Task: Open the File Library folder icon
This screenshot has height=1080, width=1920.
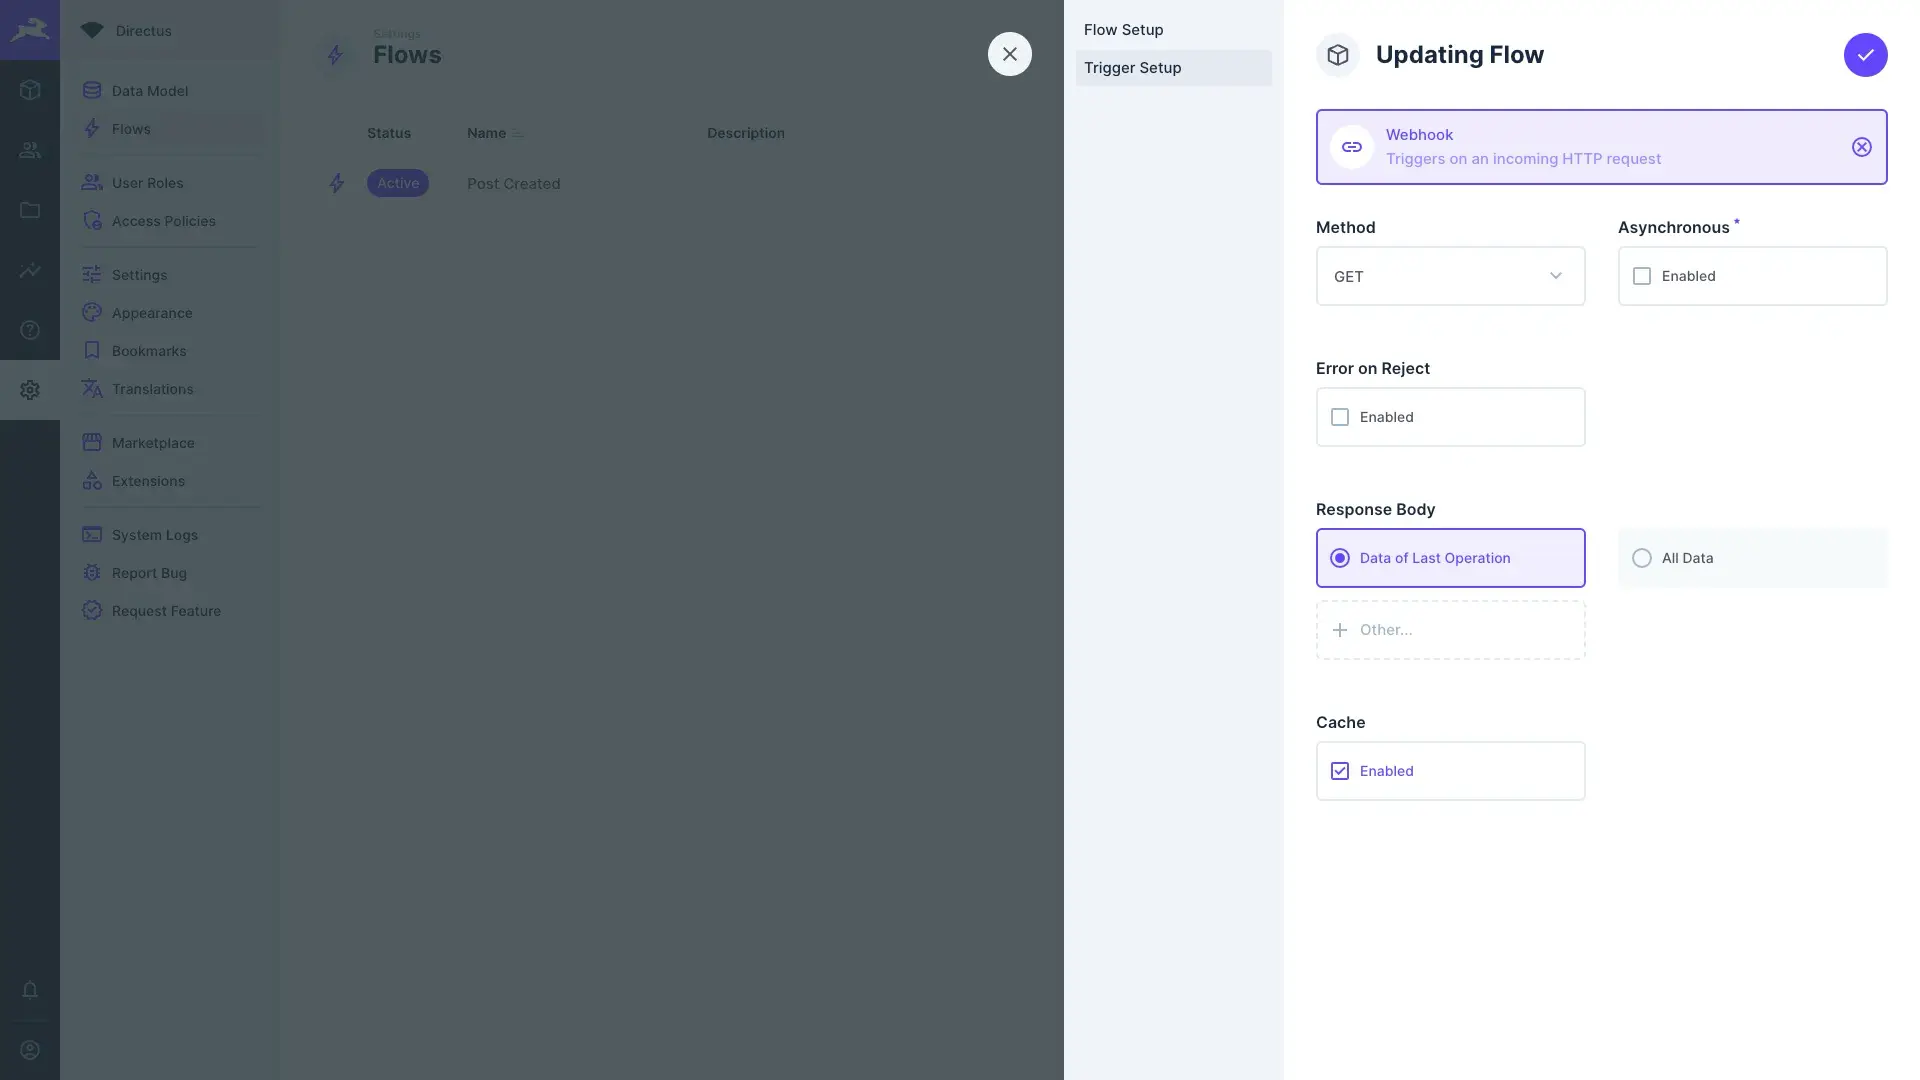Action: 30,210
